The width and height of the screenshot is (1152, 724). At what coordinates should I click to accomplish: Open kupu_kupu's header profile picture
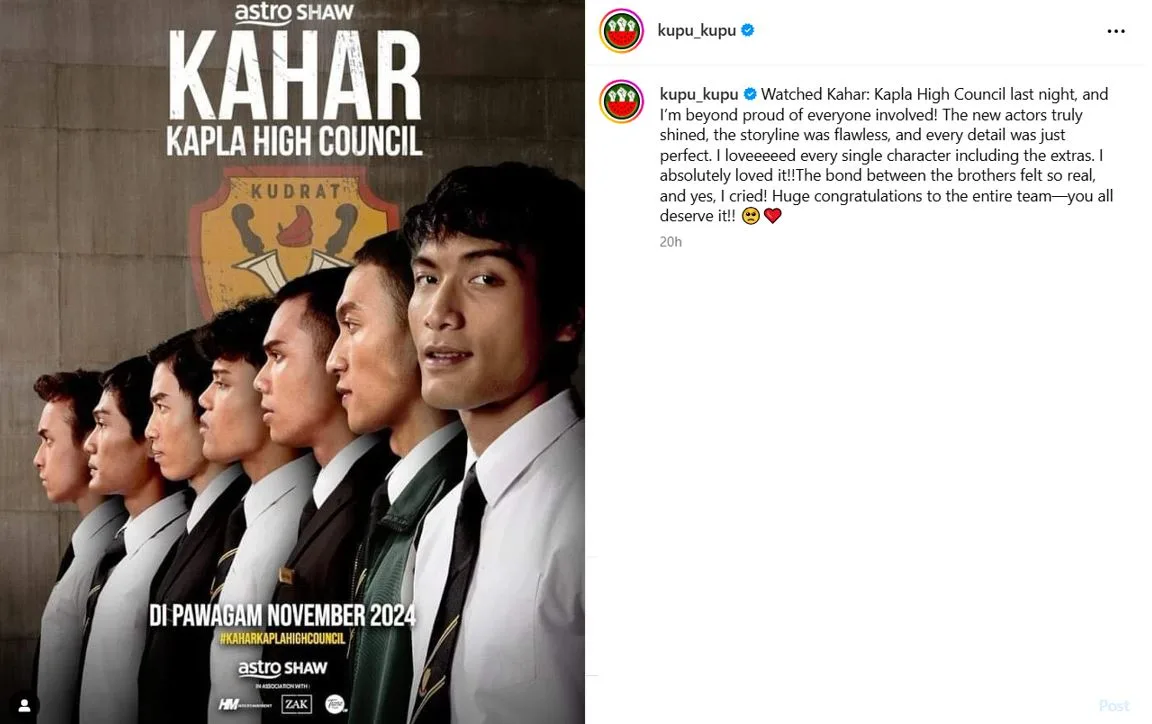622,31
